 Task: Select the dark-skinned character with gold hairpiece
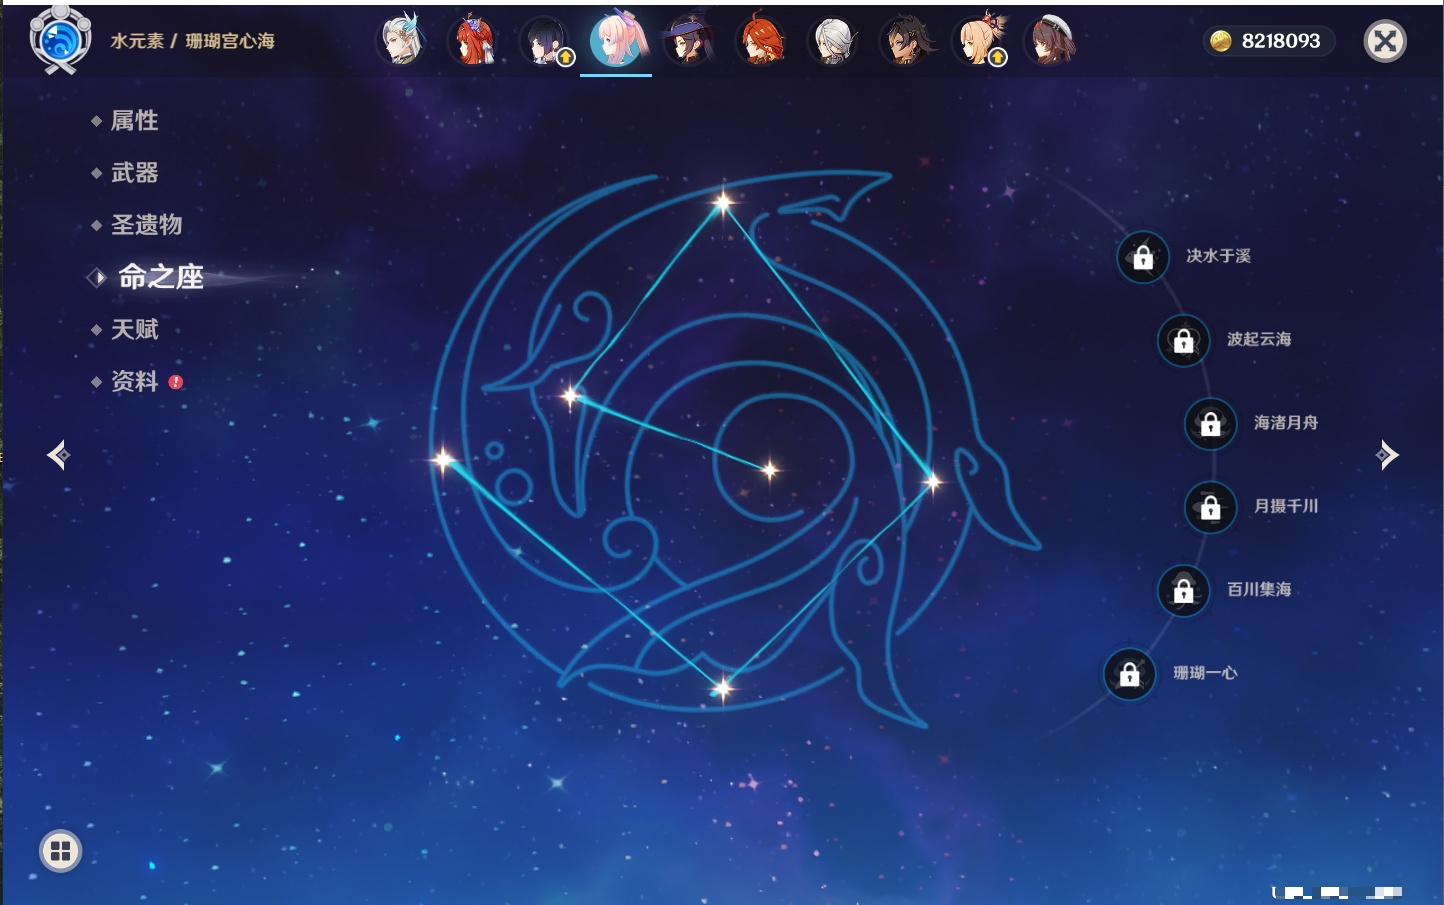[904, 41]
